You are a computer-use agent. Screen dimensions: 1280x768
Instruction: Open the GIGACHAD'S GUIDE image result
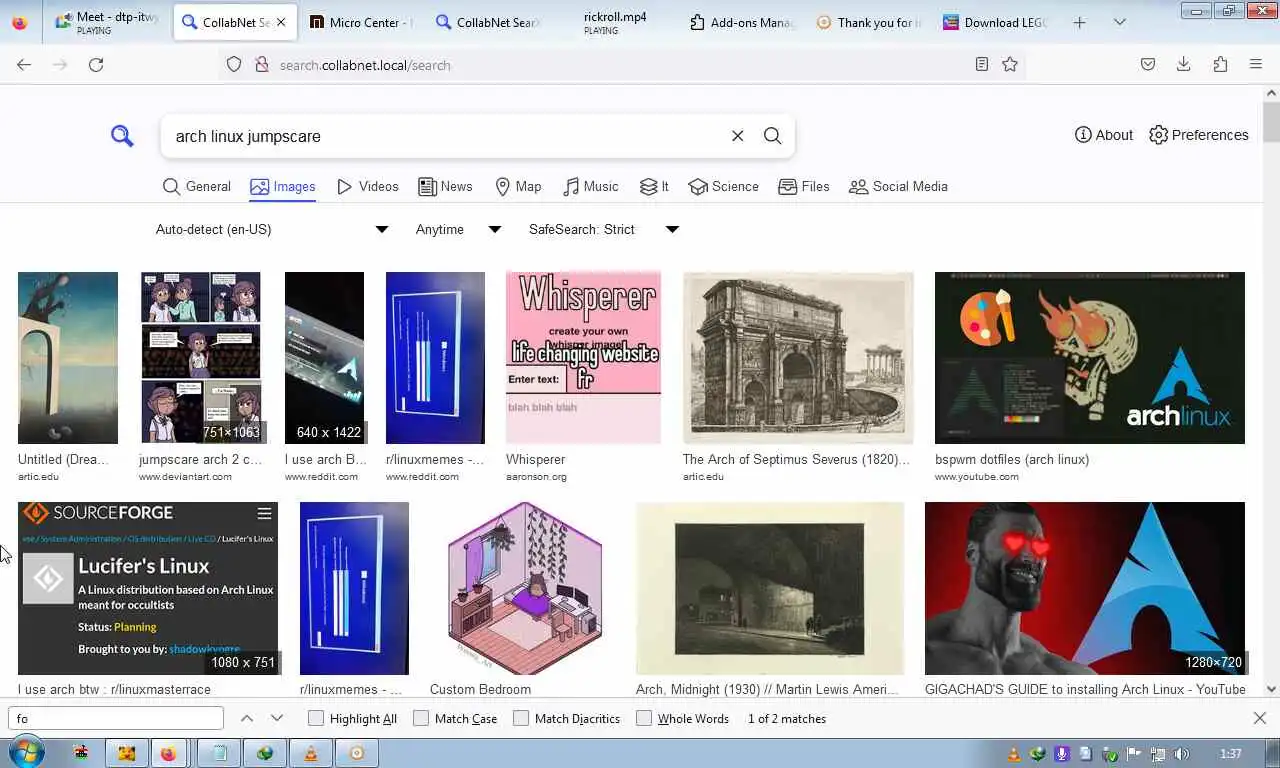point(1085,588)
